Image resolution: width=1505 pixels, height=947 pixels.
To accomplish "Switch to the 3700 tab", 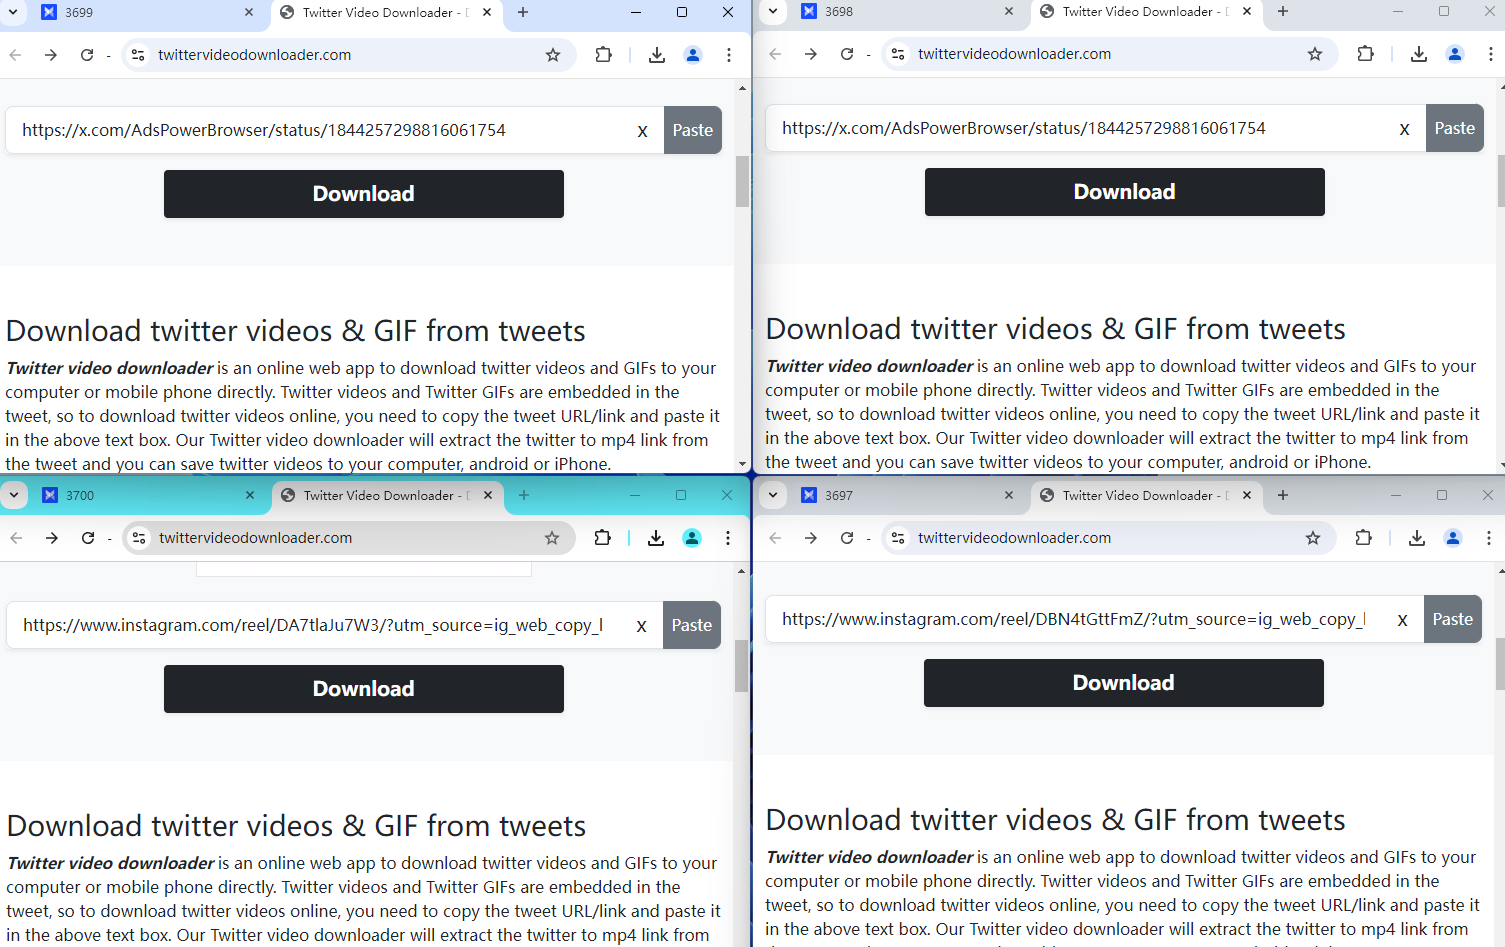I will click(149, 496).
